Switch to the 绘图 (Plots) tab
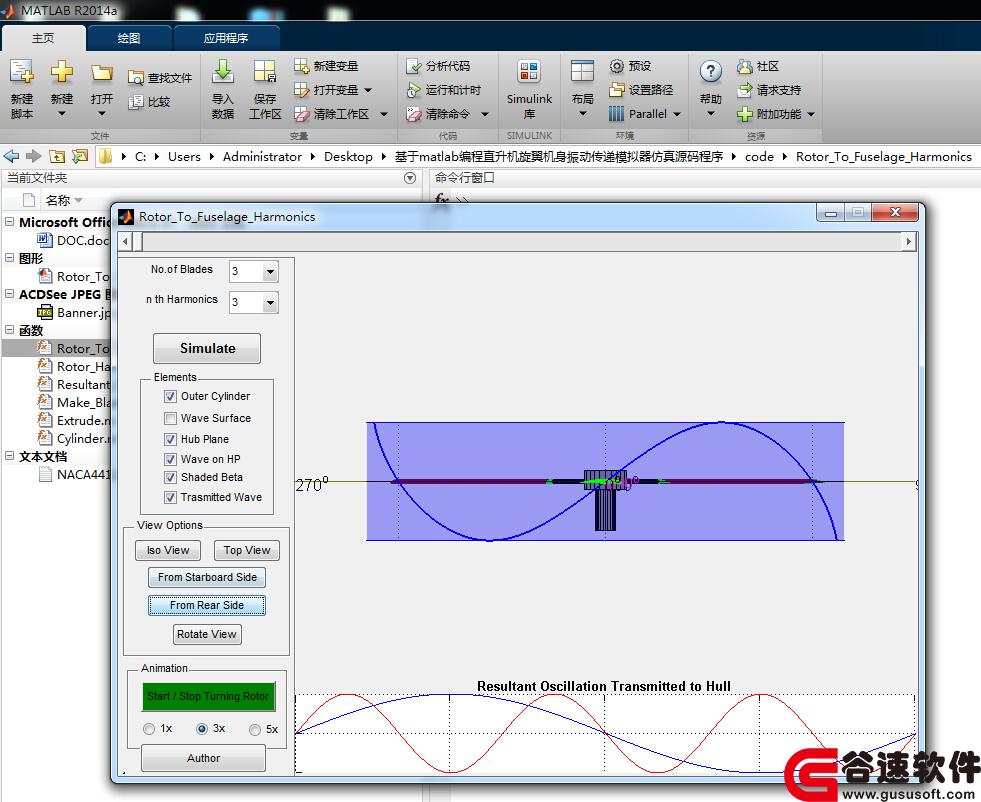The height and width of the screenshot is (802, 981). [x=129, y=38]
